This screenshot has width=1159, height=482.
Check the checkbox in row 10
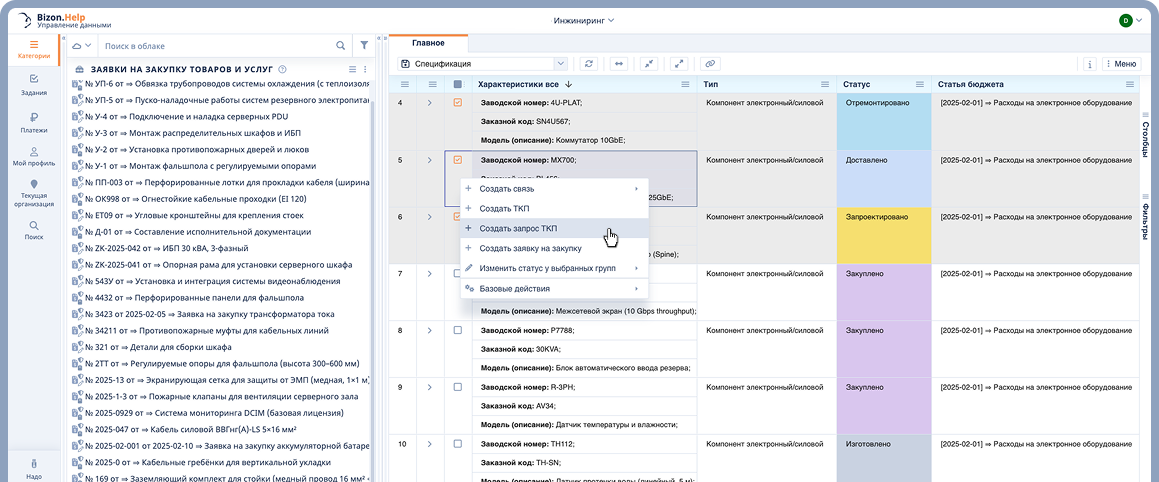coord(458,444)
